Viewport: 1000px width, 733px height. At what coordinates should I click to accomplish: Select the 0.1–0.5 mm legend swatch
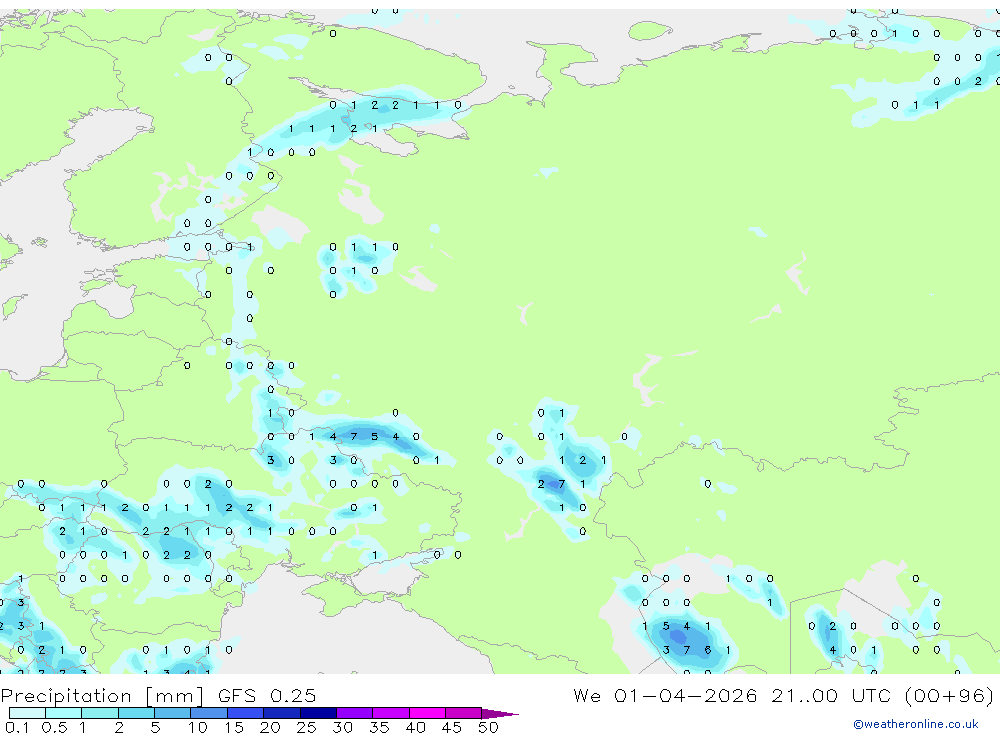[27, 713]
